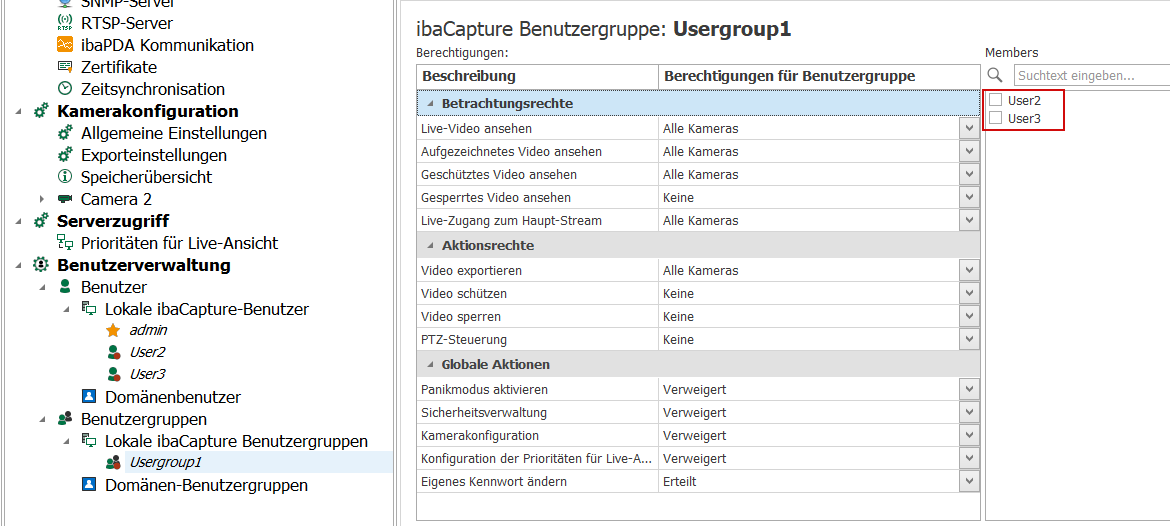Click the Speicherübersicht info icon

pos(65,177)
